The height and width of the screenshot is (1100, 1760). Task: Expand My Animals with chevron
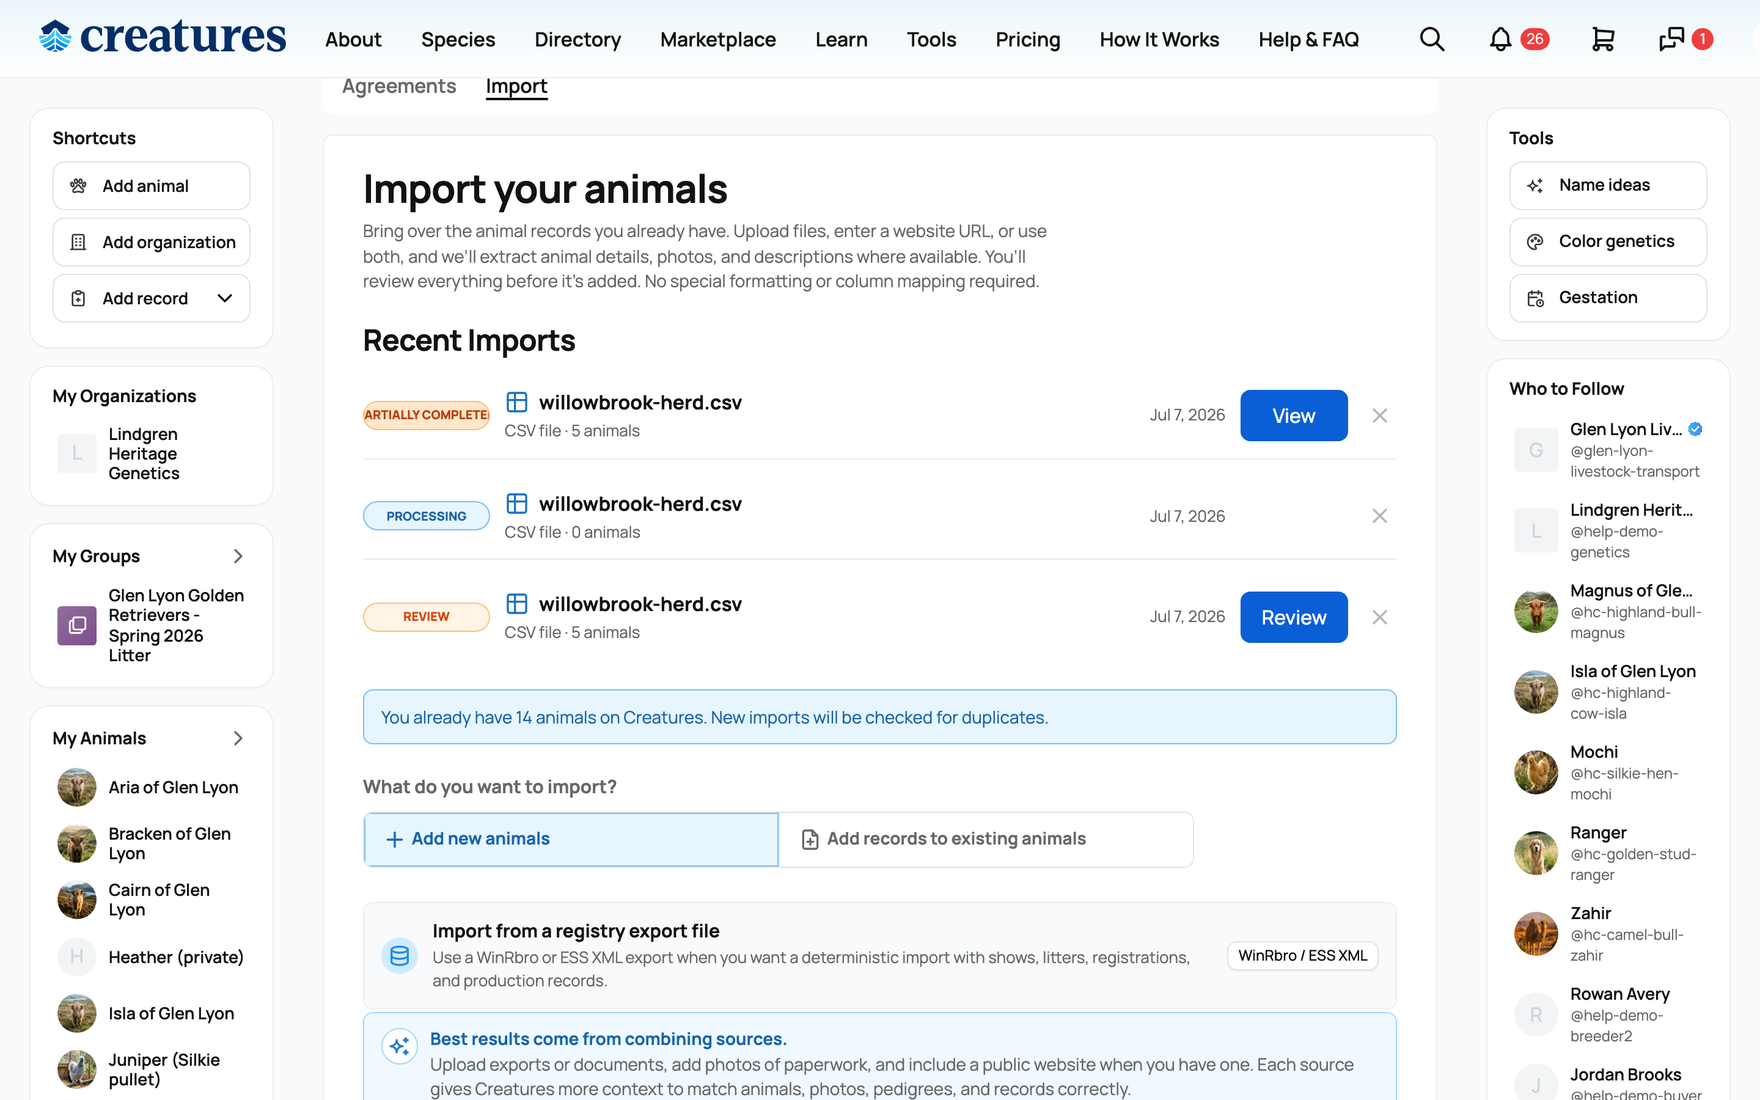pos(238,738)
